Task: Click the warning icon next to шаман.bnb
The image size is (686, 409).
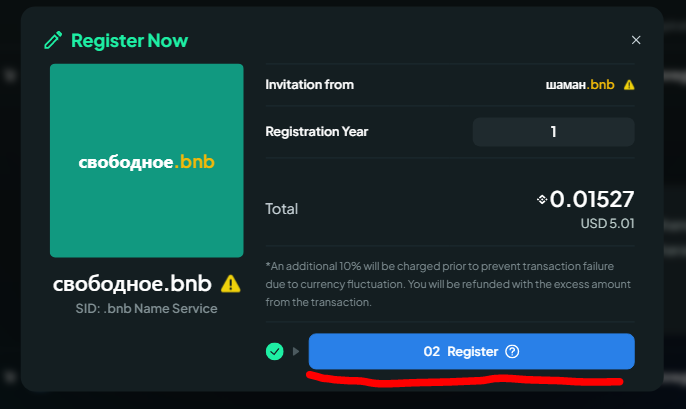Action: coord(629,85)
